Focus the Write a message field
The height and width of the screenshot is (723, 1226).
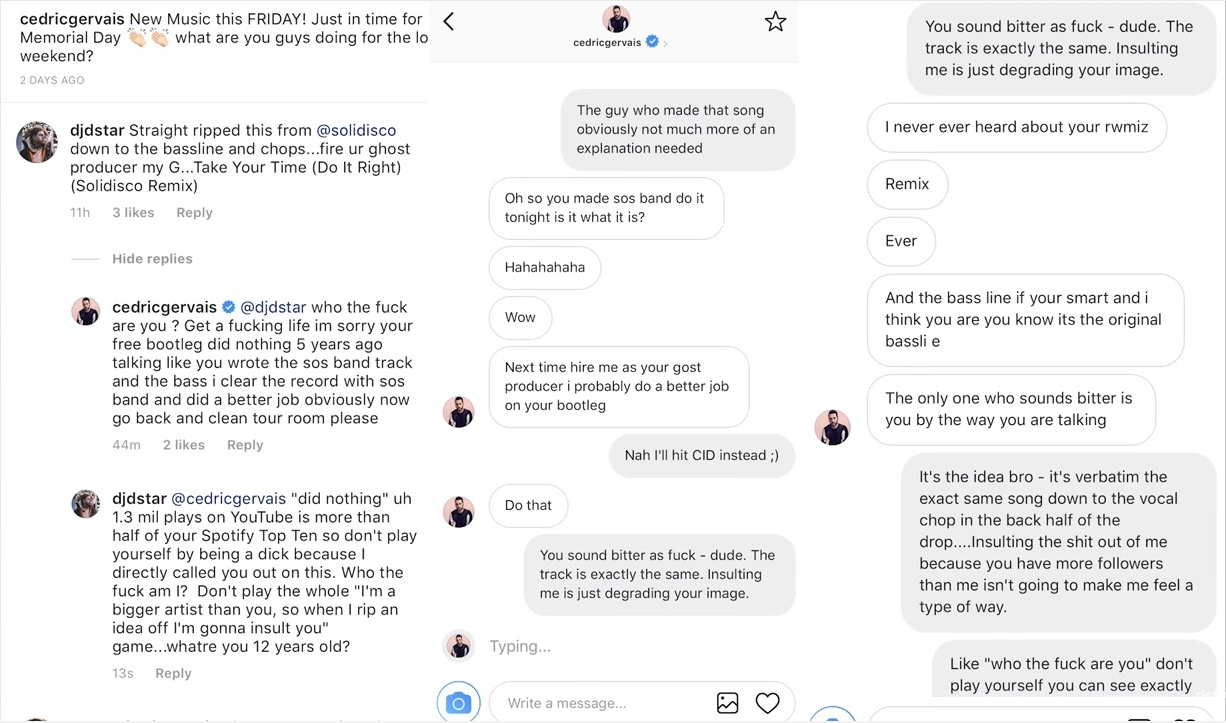click(x=600, y=703)
